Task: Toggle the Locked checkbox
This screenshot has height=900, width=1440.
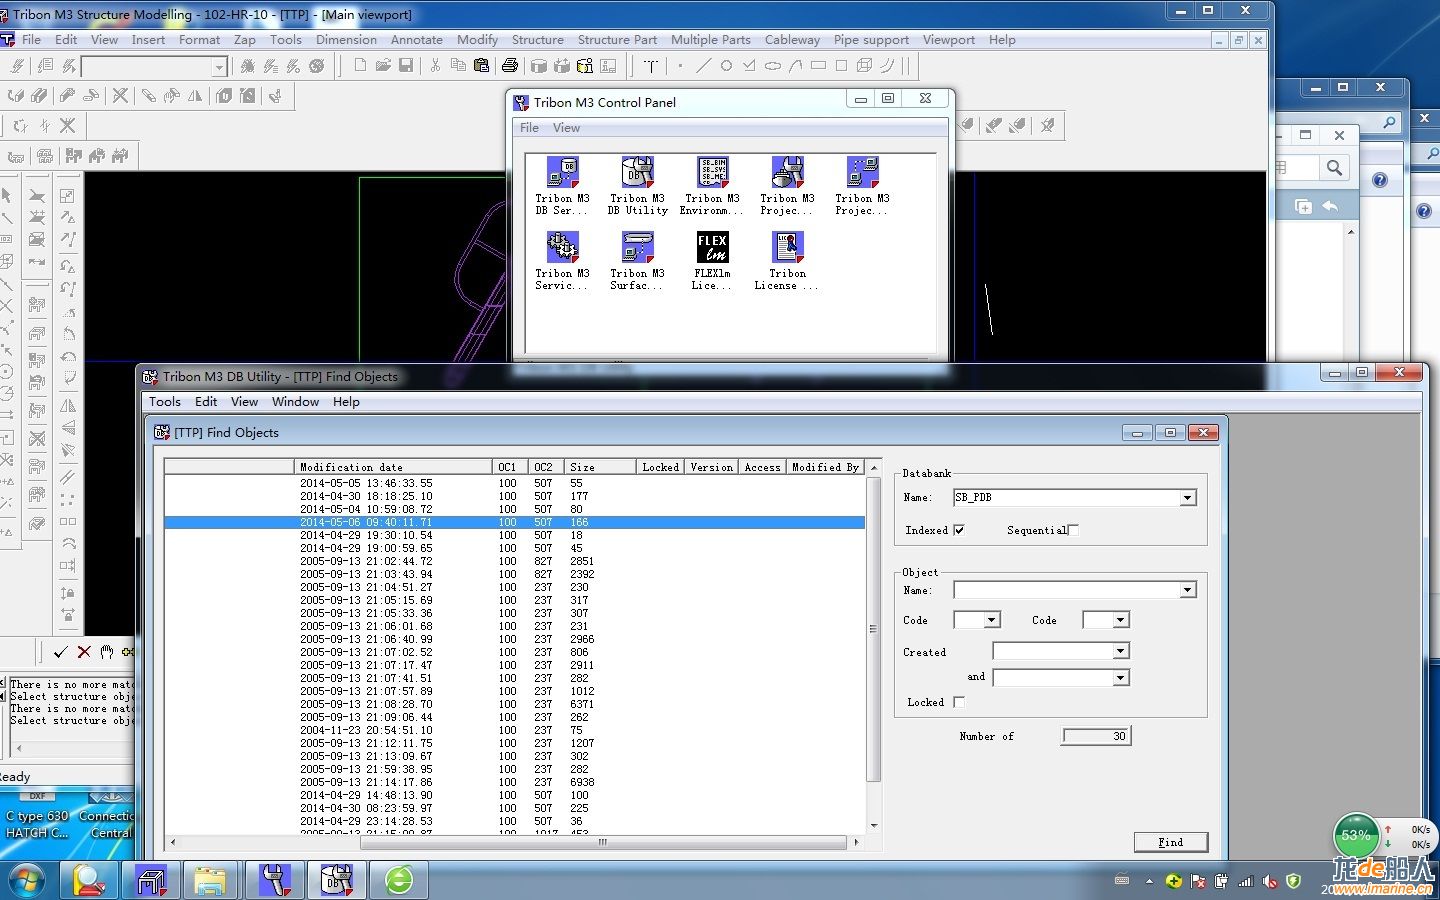Action: click(x=958, y=702)
